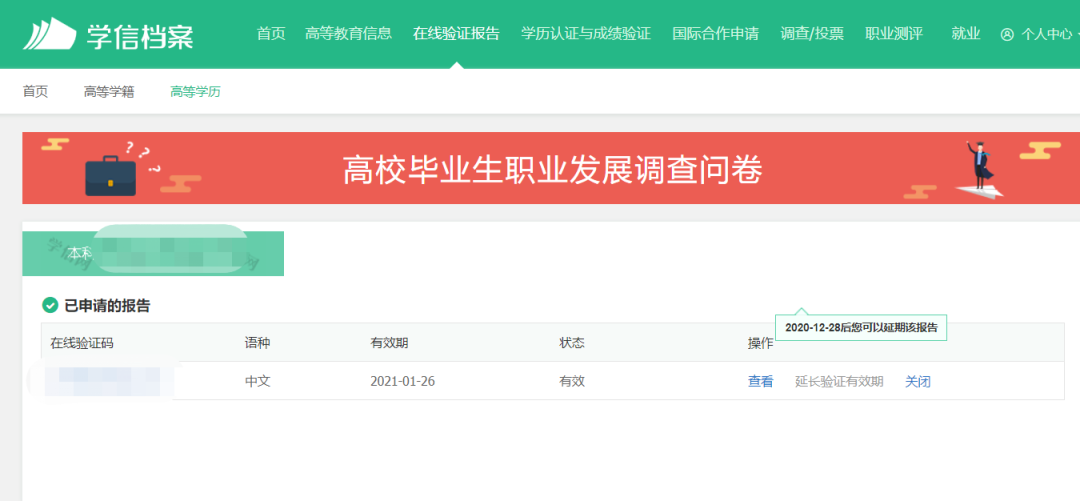
Task: Select the 高等学历 sub-tab
Action: tap(195, 92)
